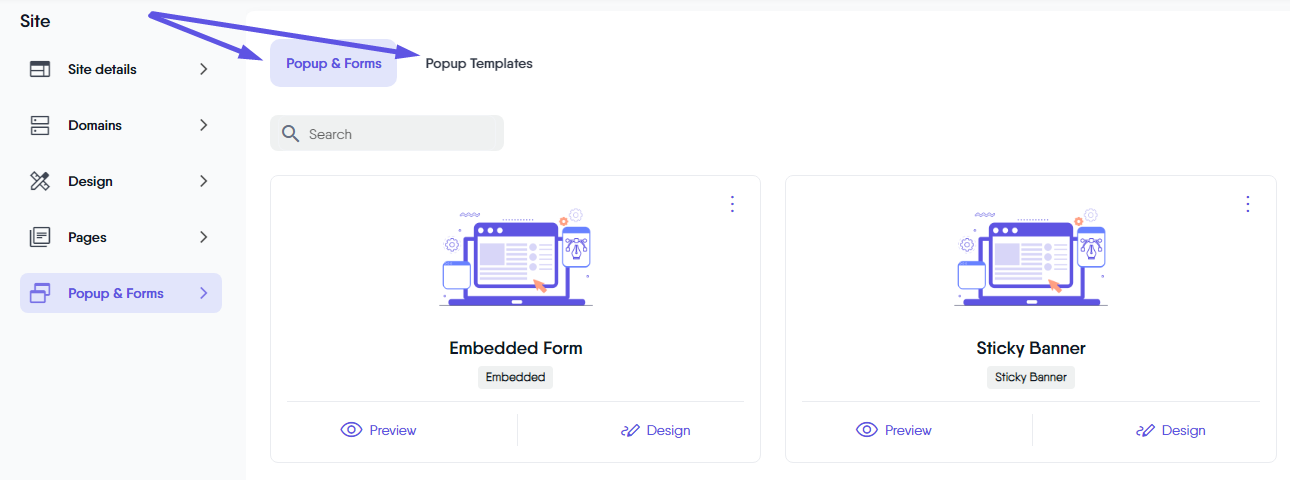Expand the Pages chevron arrow
This screenshot has height=480, width=1290.
203,238
